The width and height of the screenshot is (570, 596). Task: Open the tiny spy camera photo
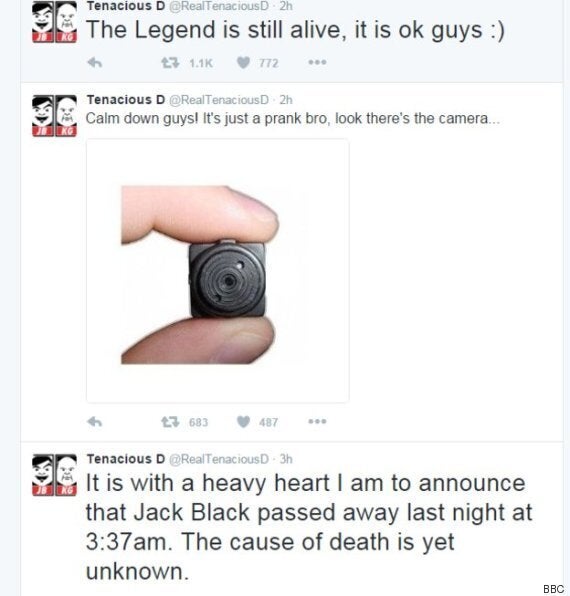(x=217, y=270)
